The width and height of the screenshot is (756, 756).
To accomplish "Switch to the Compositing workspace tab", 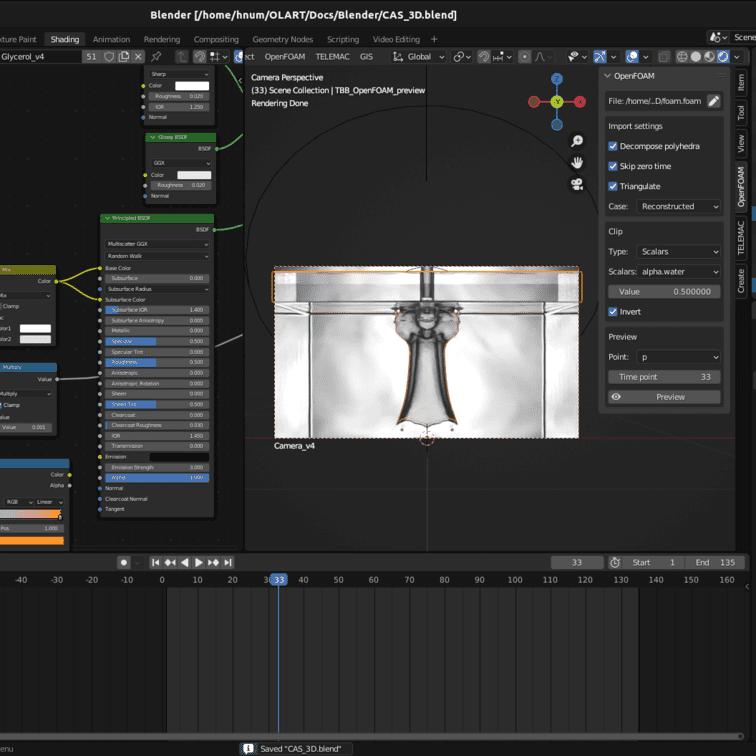I will [x=216, y=39].
